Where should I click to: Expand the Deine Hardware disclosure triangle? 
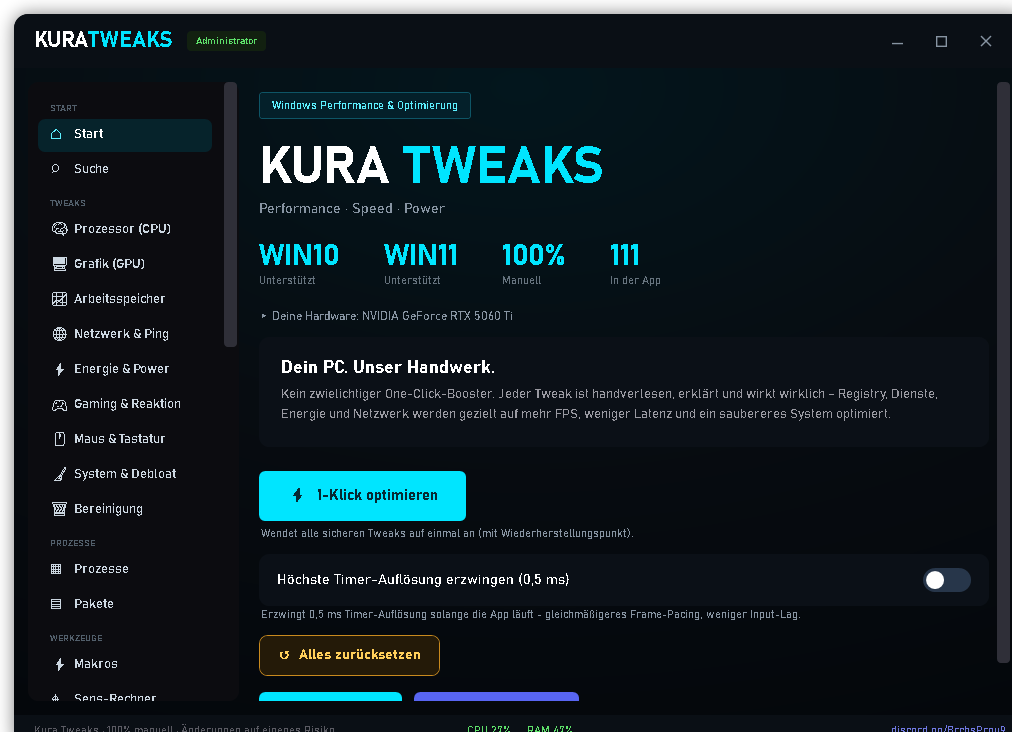(x=263, y=316)
